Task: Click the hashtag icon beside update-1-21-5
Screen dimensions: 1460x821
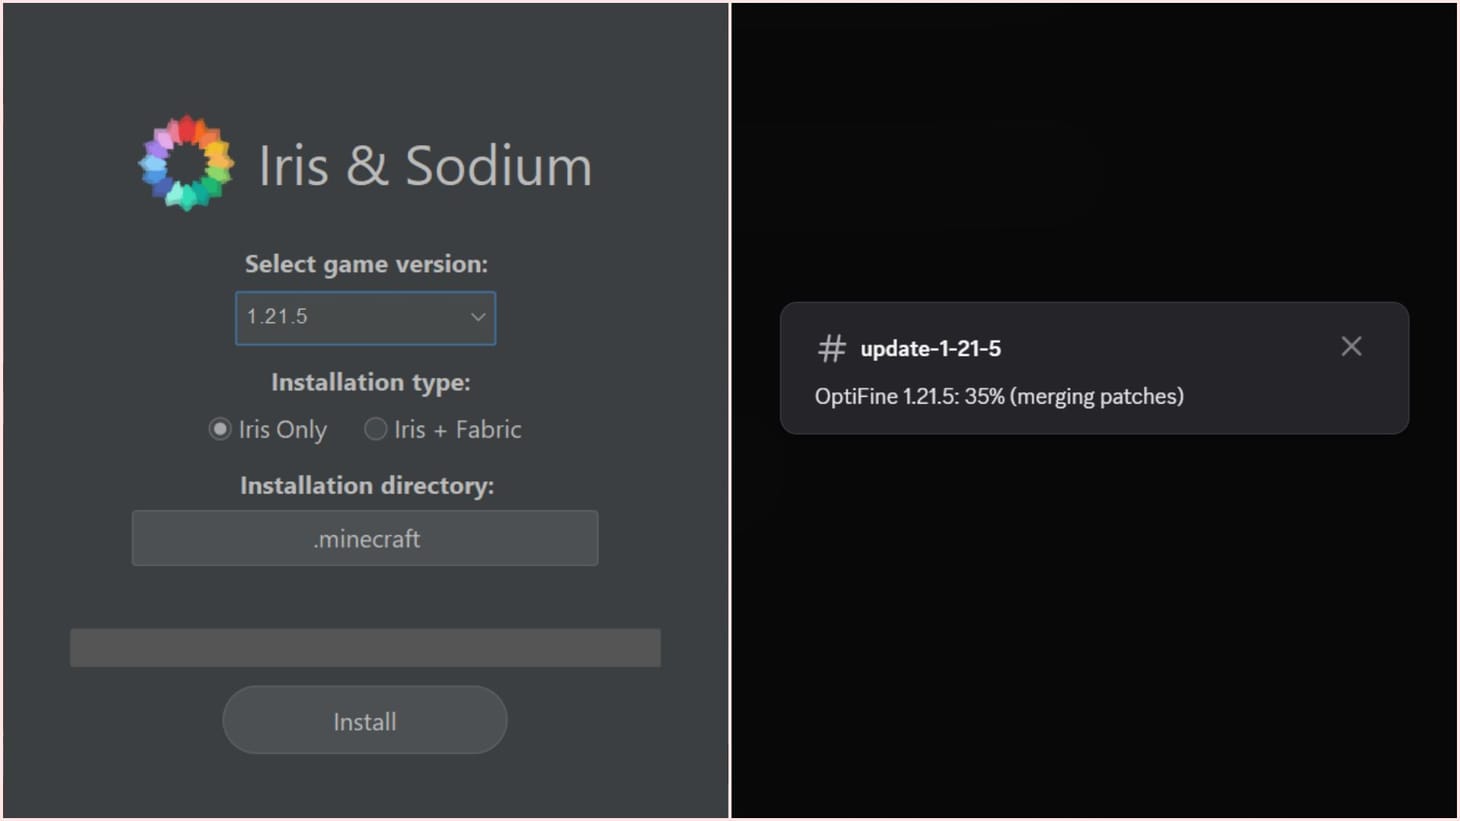Action: coord(831,348)
